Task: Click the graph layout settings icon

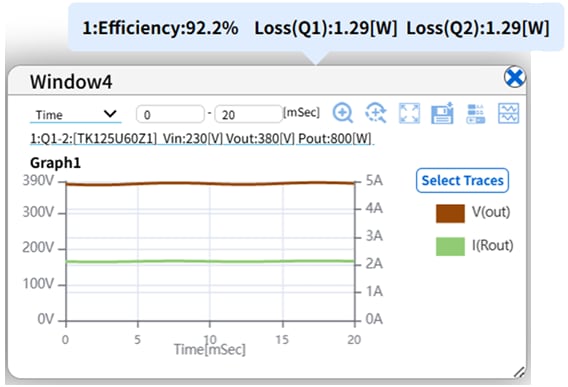Action: tap(476, 113)
